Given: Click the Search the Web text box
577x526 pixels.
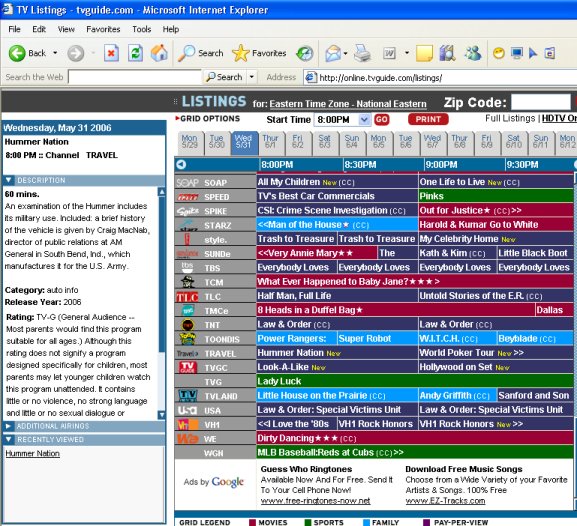Looking at the screenshot, I should [x=135, y=77].
